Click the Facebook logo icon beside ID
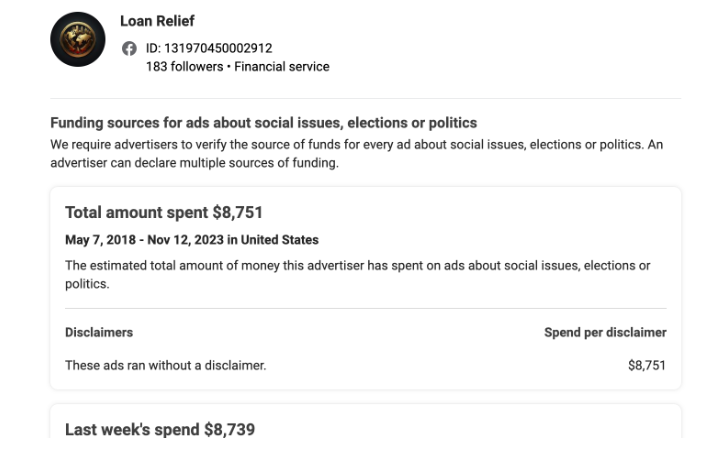This screenshot has width=707, height=473. (x=129, y=48)
